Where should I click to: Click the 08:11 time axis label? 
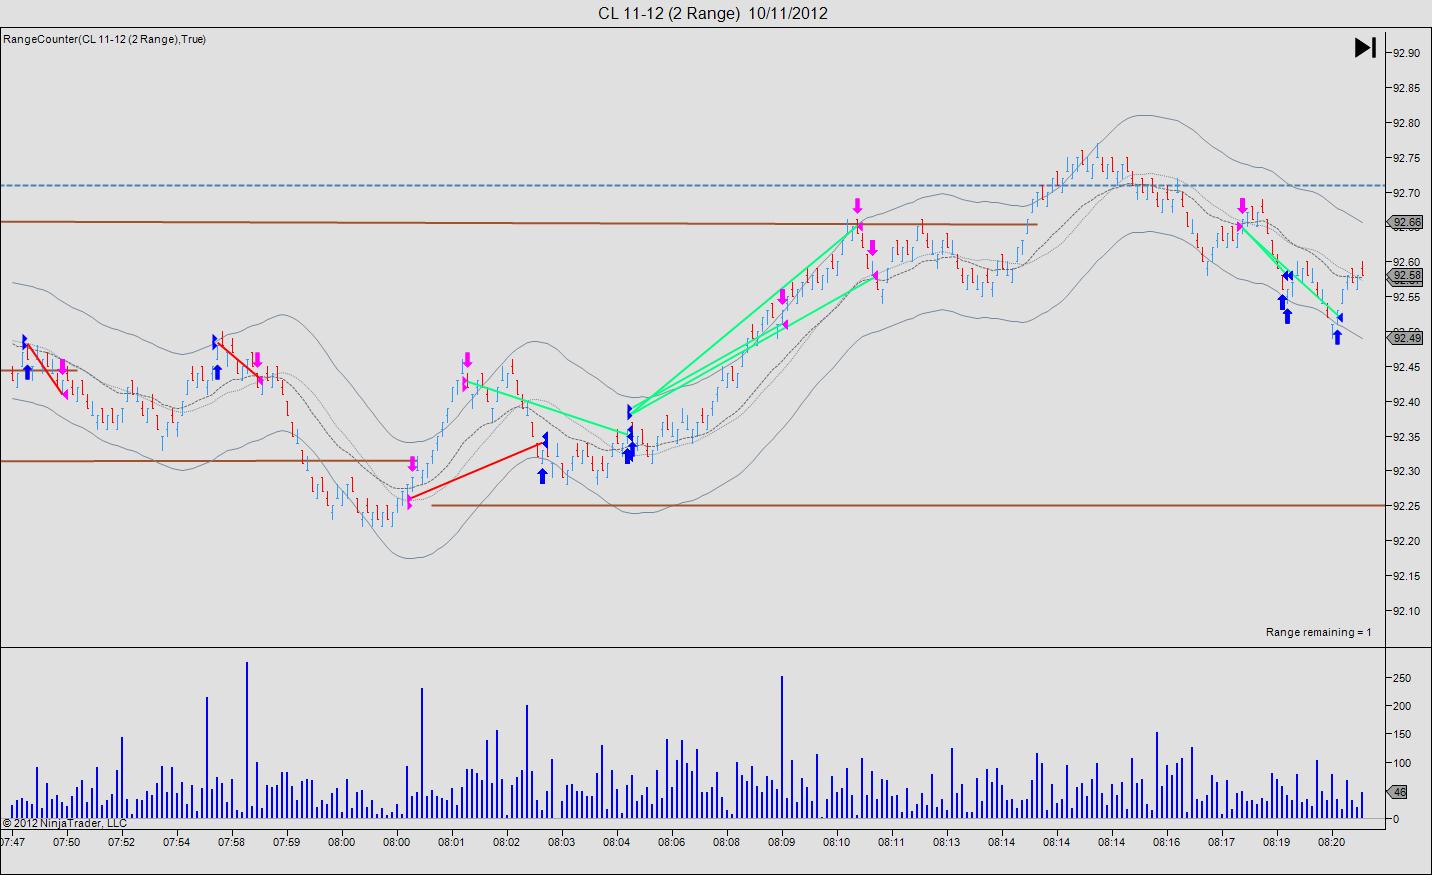pos(892,842)
